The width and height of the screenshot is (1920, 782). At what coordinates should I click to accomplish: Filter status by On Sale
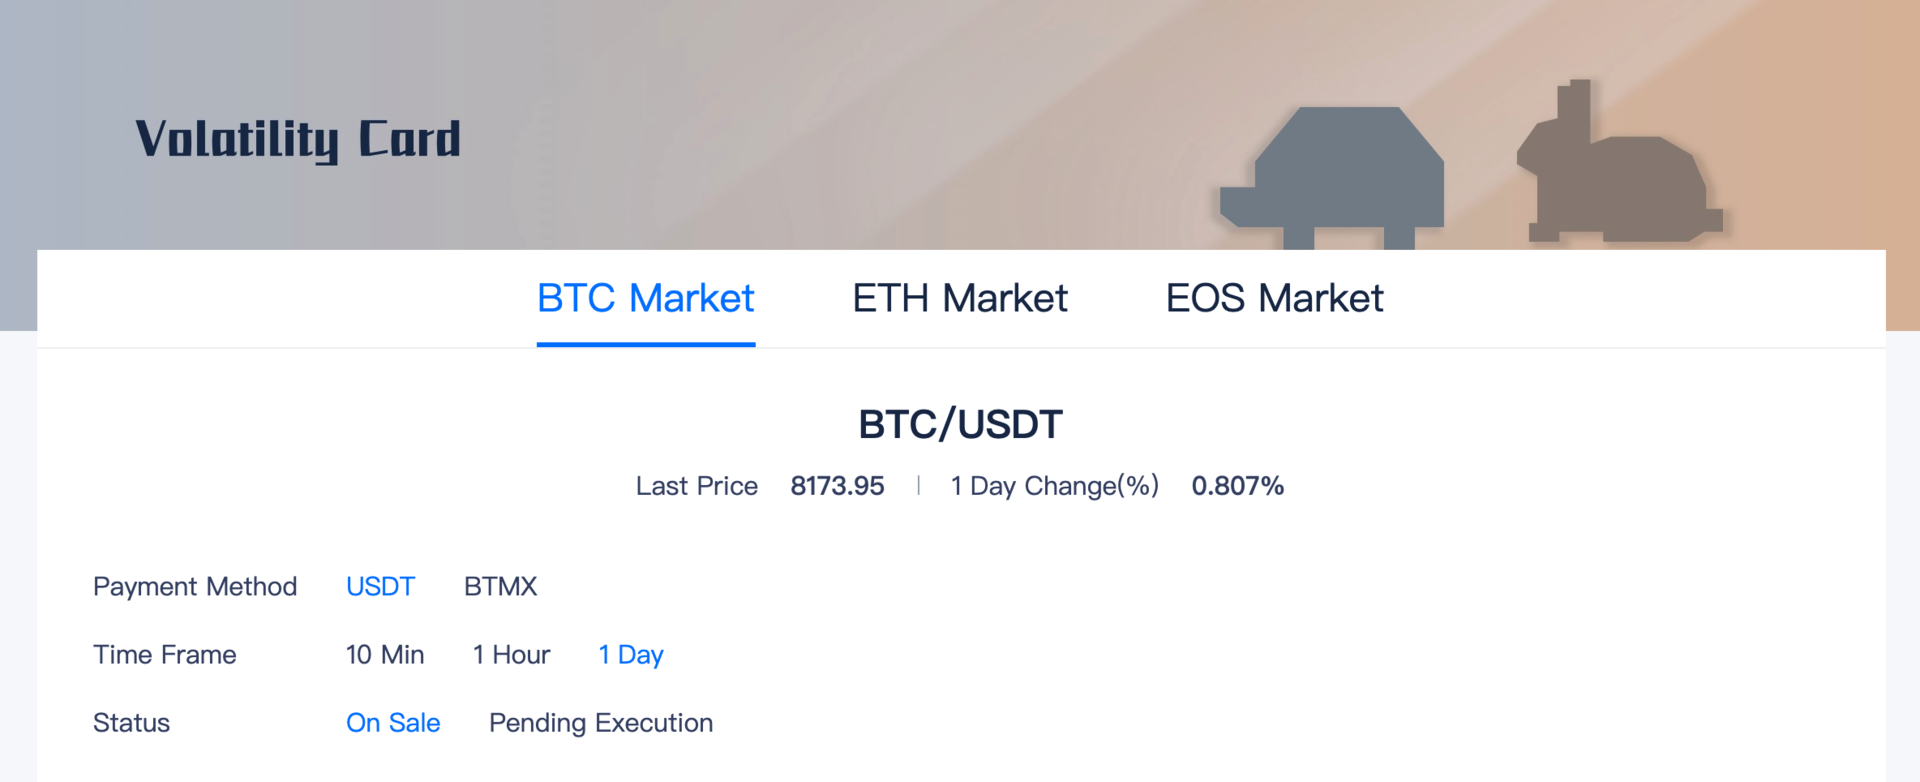(393, 722)
